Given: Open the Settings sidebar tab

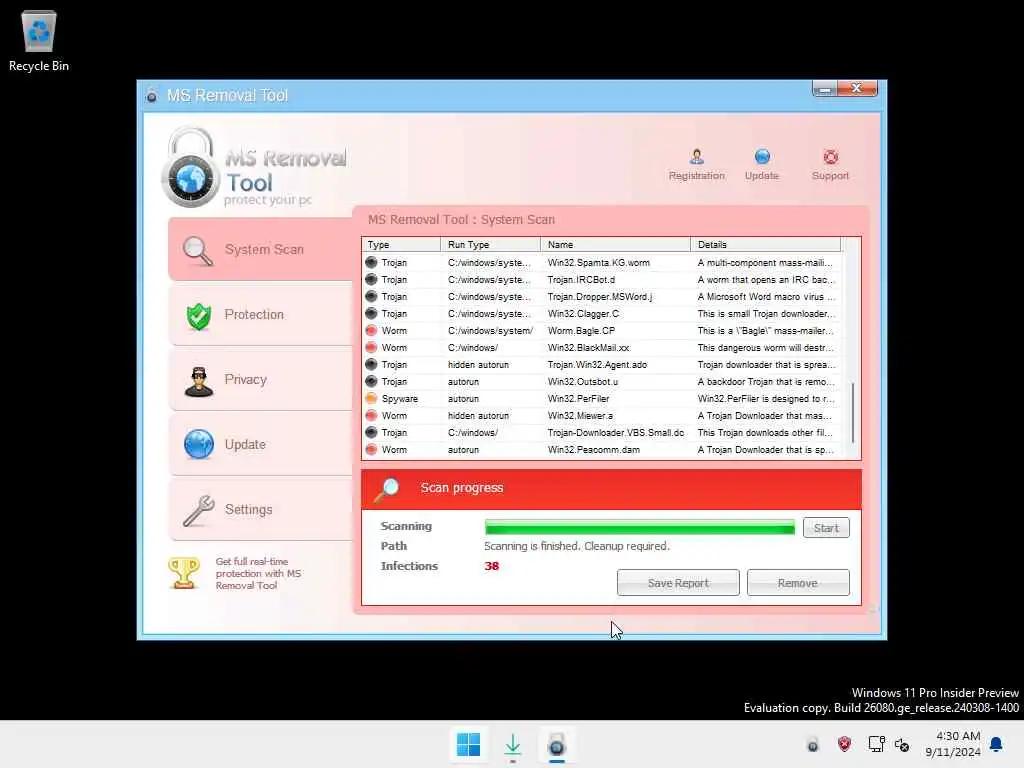Looking at the screenshot, I should tap(261, 509).
